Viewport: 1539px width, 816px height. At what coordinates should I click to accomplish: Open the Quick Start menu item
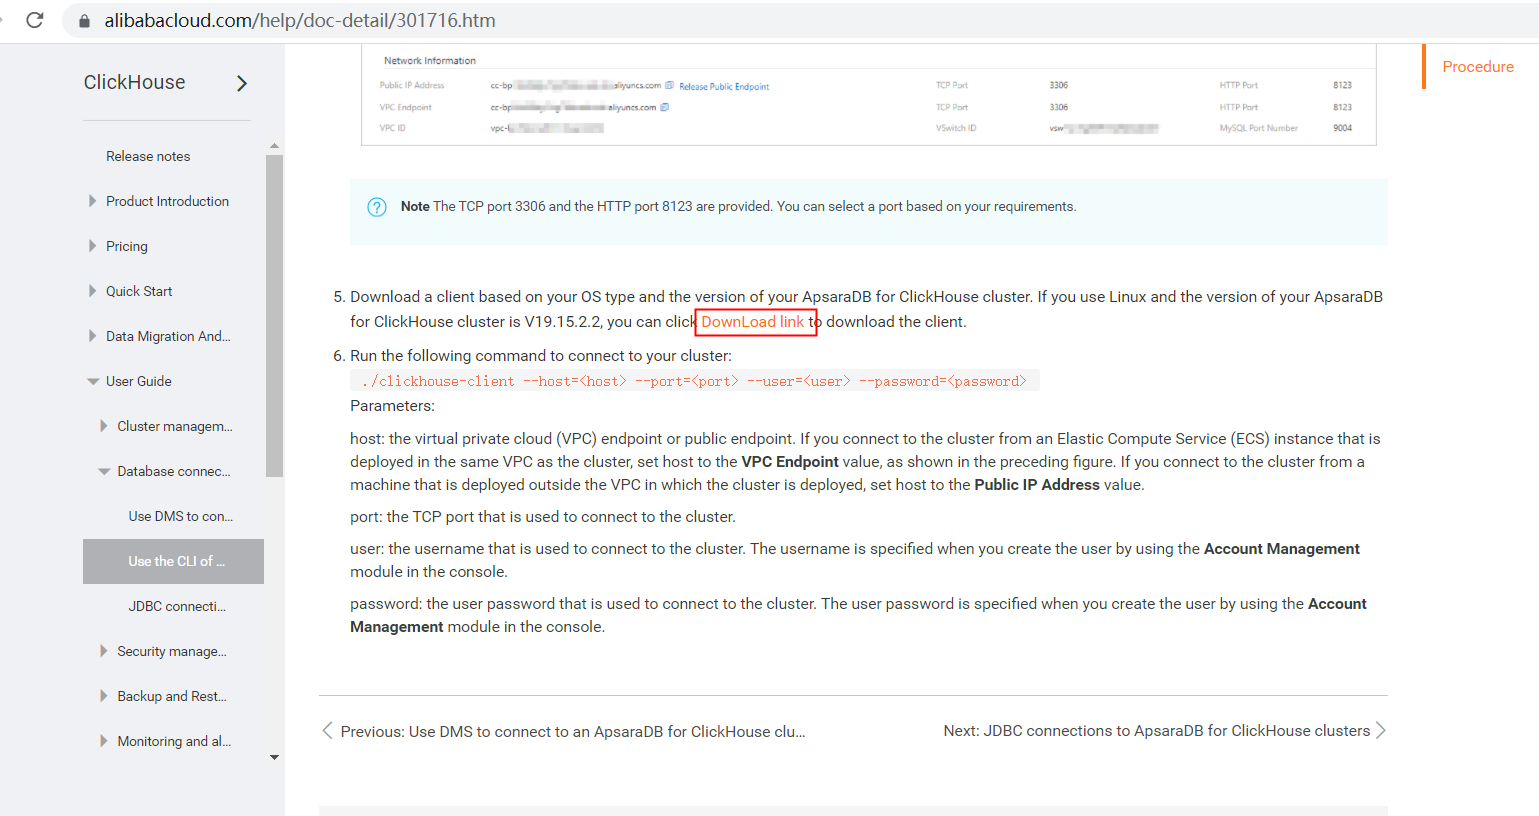[x=139, y=291]
